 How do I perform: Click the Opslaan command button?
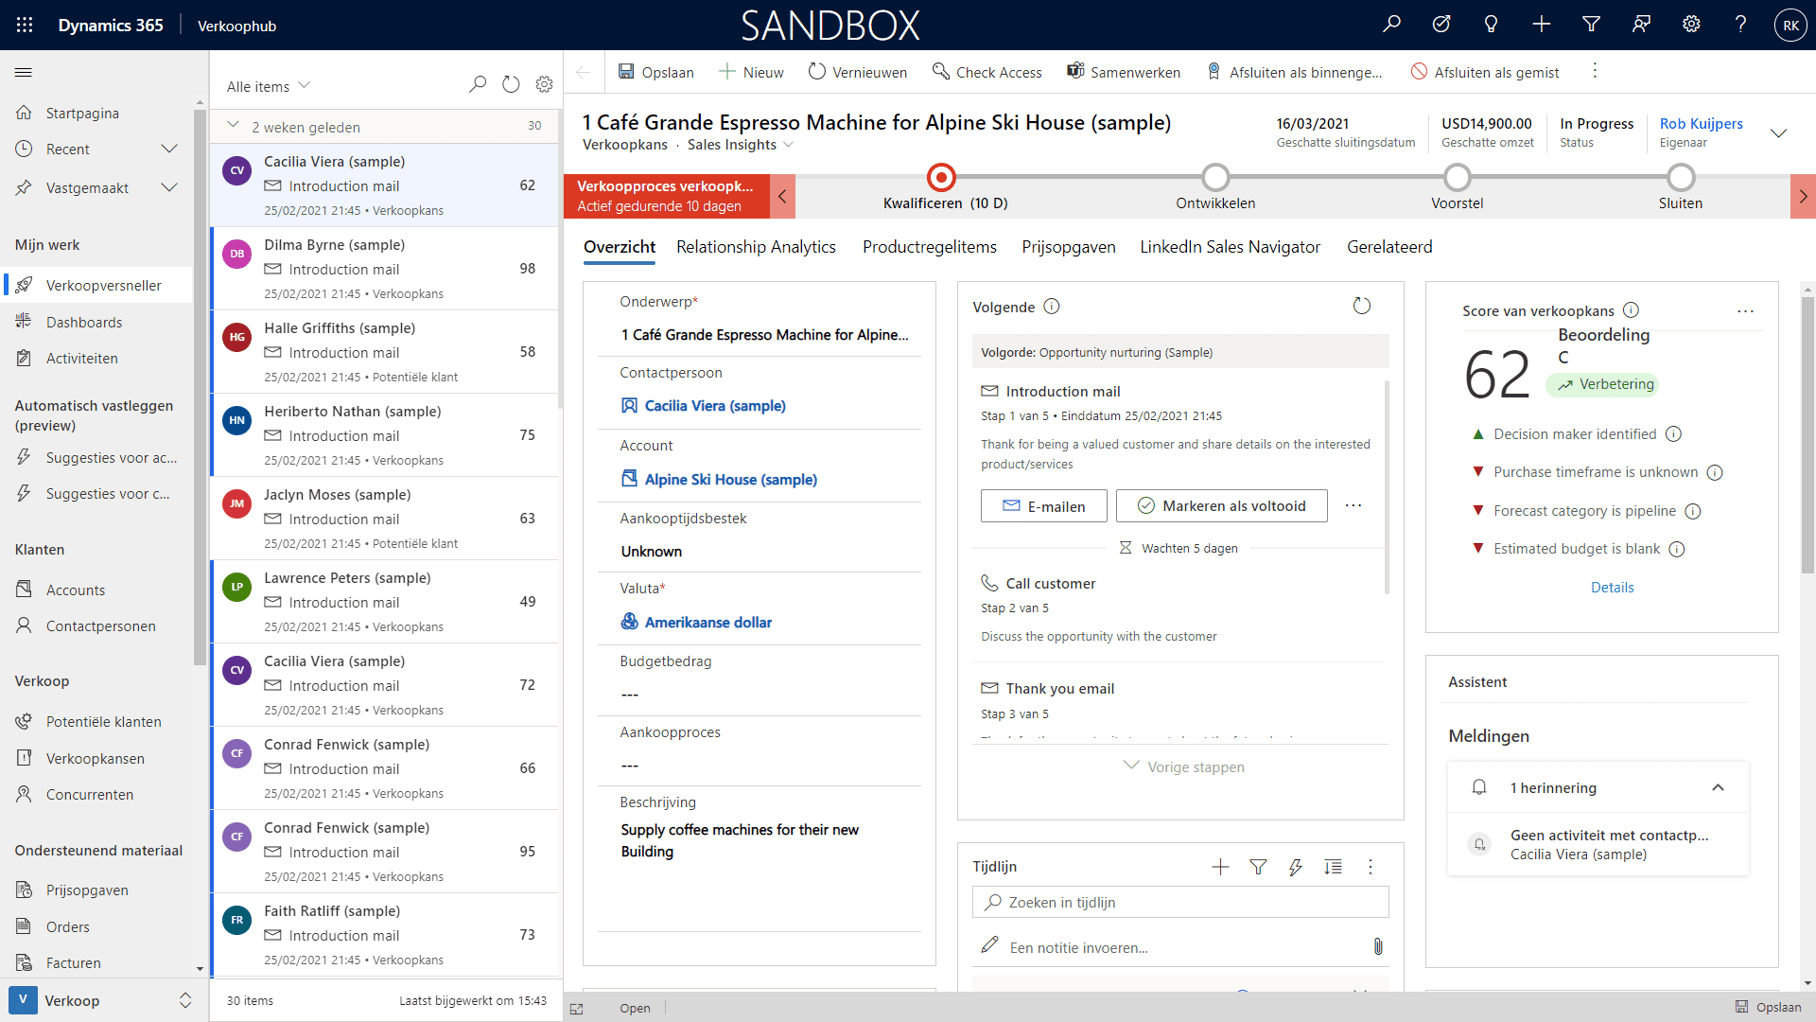(x=656, y=72)
